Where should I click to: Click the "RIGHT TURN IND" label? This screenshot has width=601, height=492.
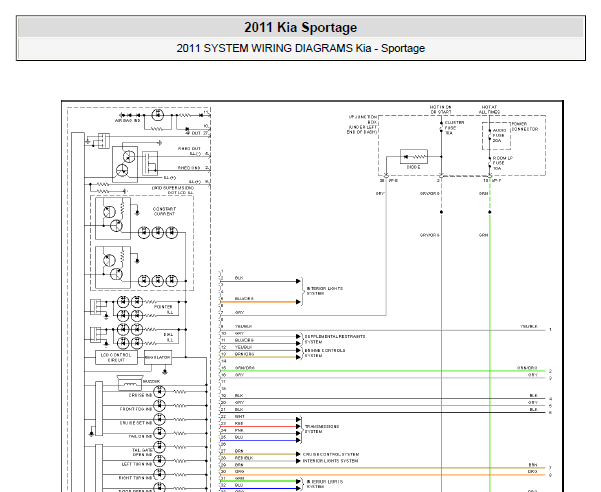(x=135, y=478)
